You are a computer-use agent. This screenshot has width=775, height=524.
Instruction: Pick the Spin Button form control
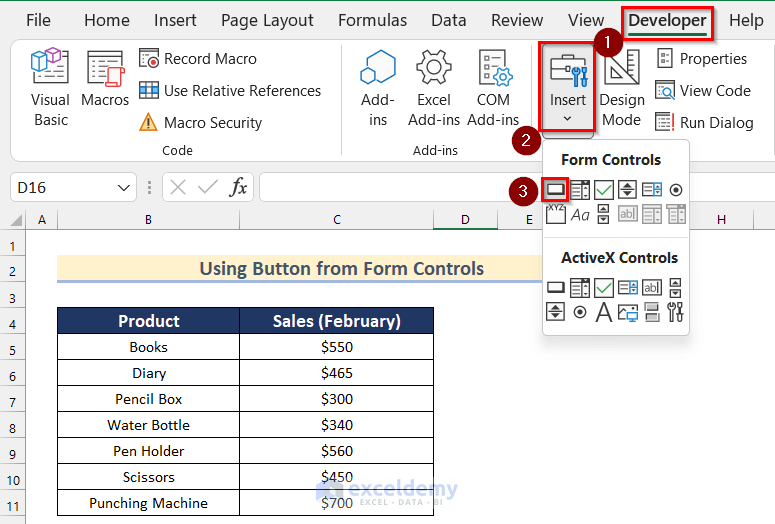click(x=628, y=189)
